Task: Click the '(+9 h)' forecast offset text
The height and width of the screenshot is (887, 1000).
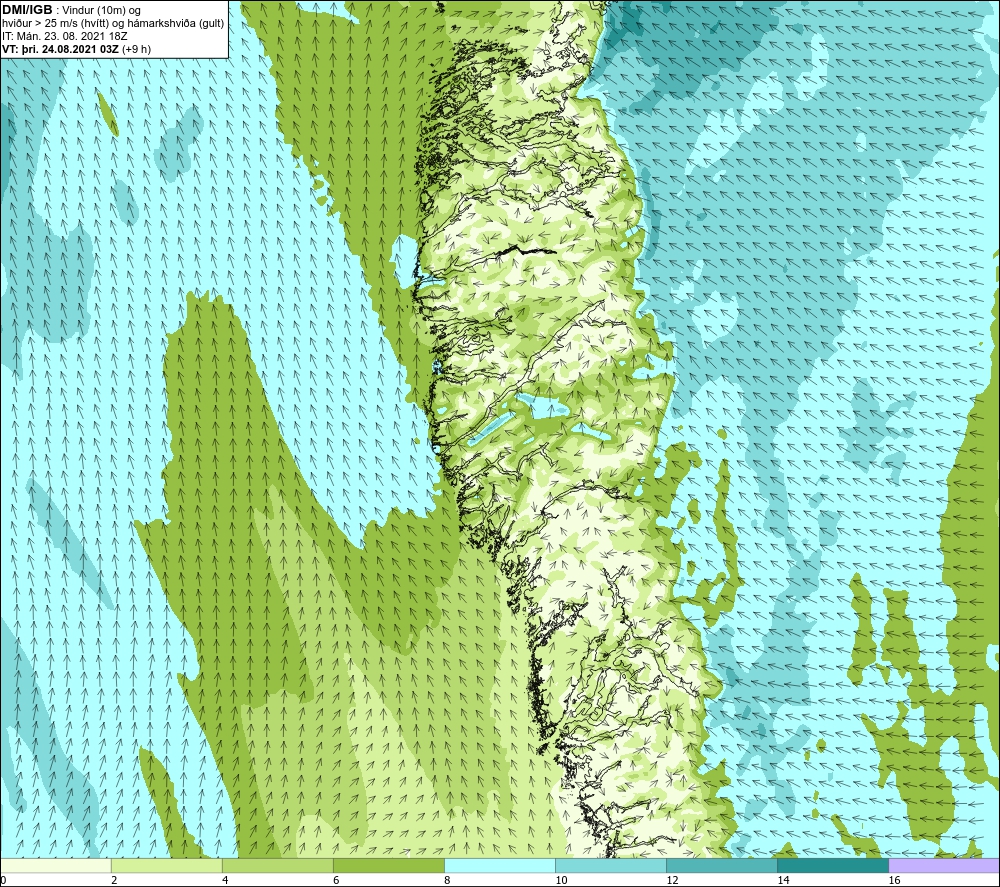Action: click(x=136, y=49)
